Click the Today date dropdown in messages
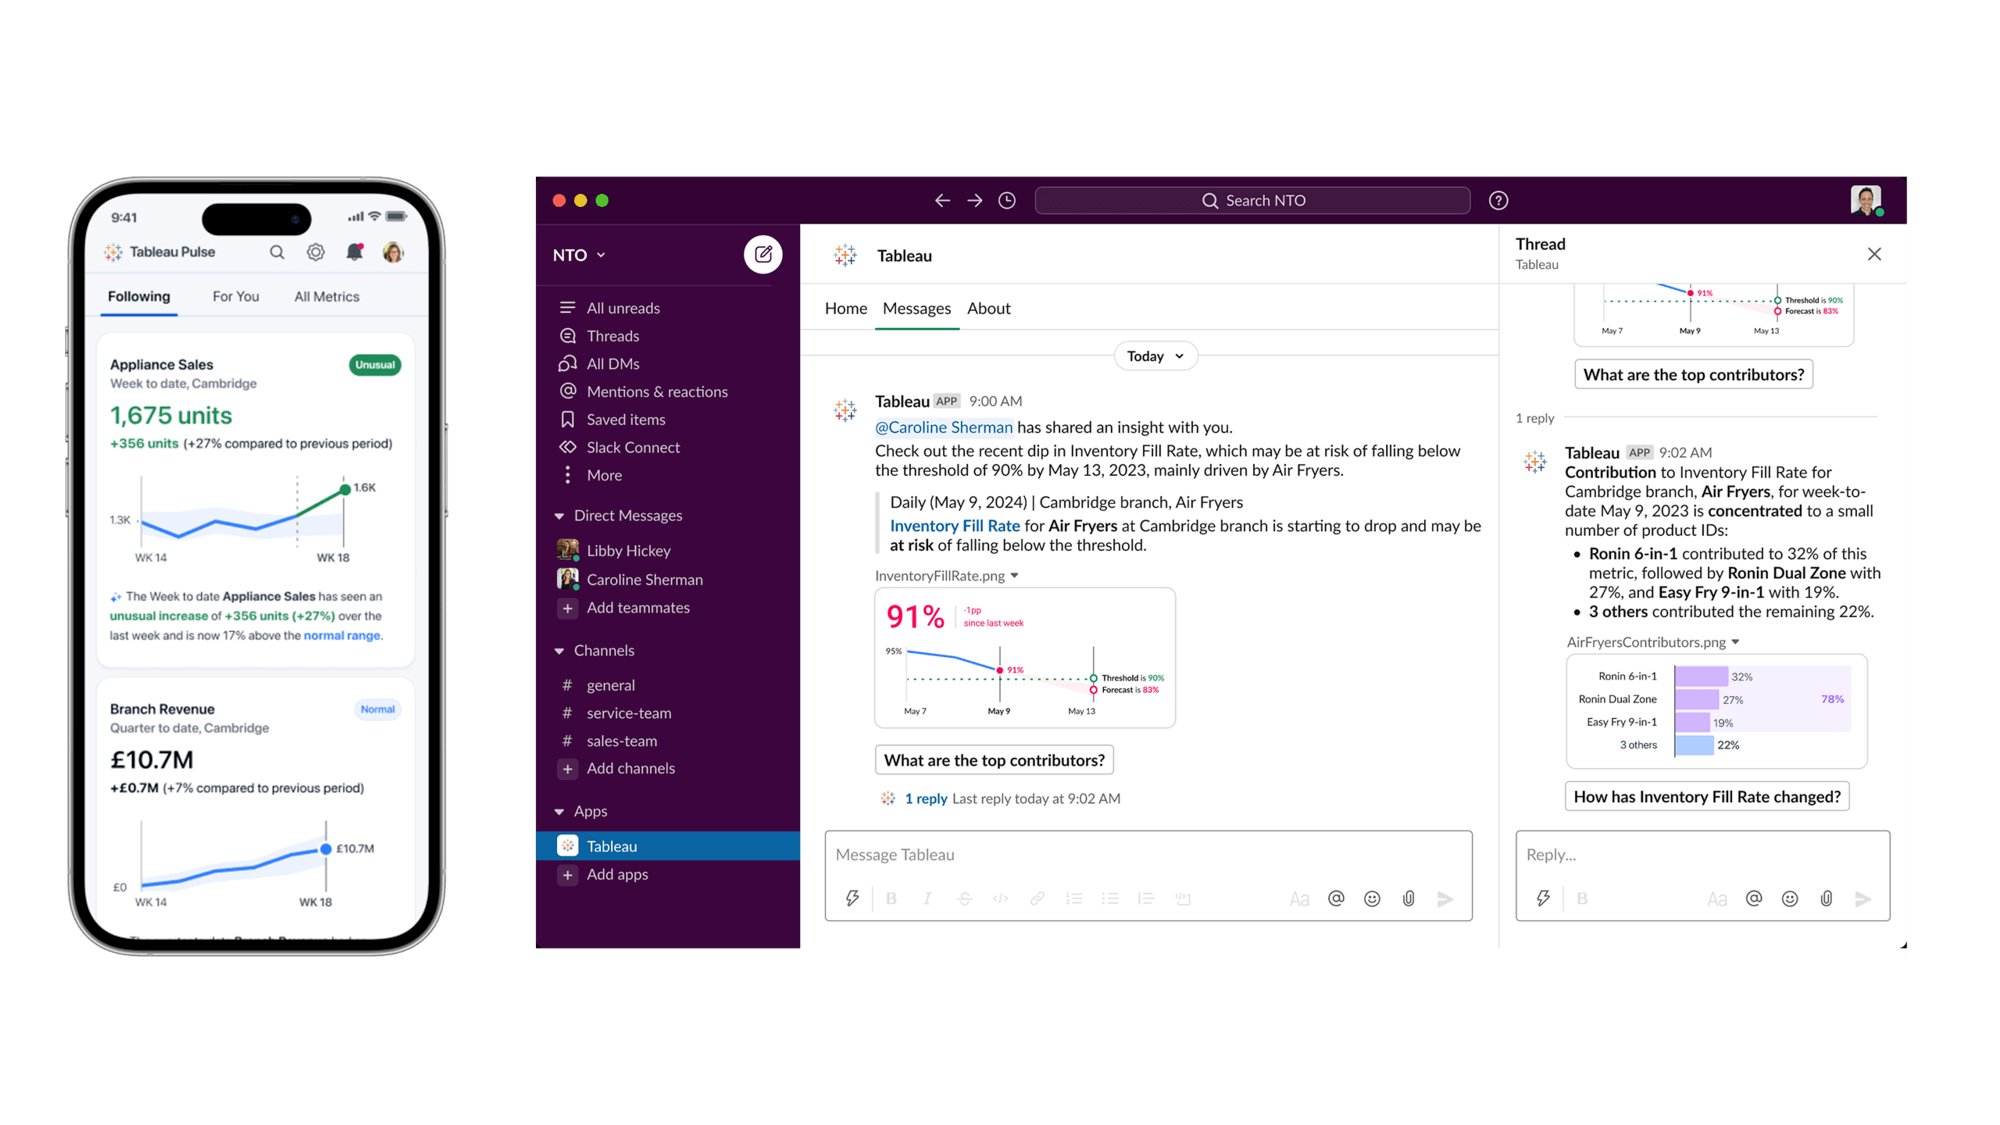Image resolution: width=2000 pixels, height=1125 pixels. point(1154,354)
